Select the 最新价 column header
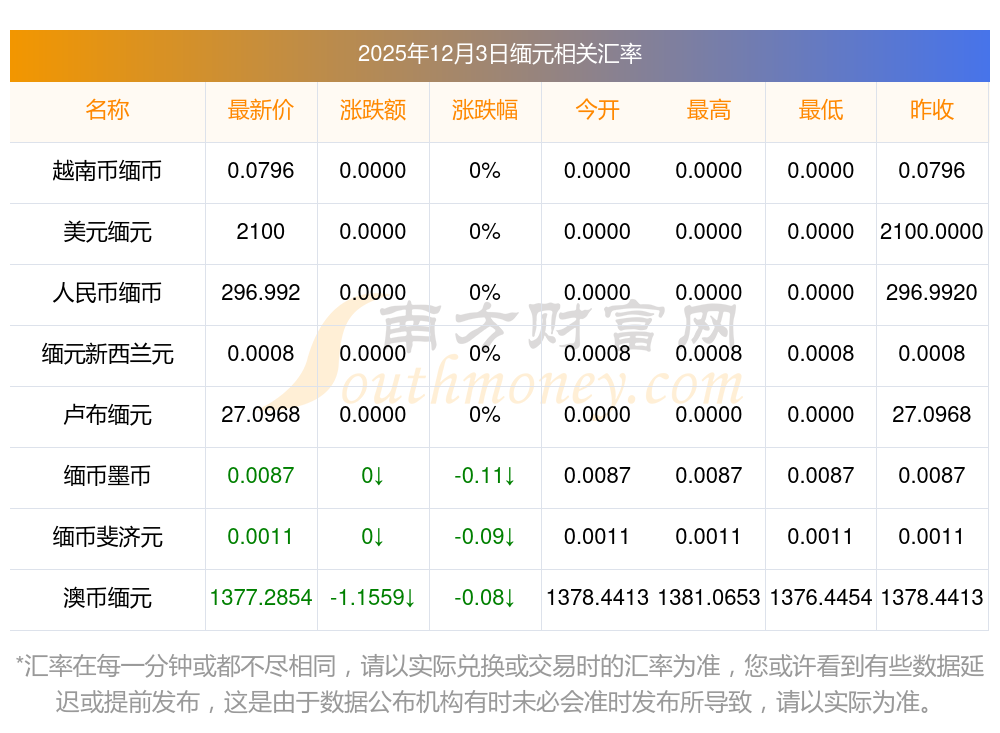This screenshot has width=1000, height=733. coord(261,110)
